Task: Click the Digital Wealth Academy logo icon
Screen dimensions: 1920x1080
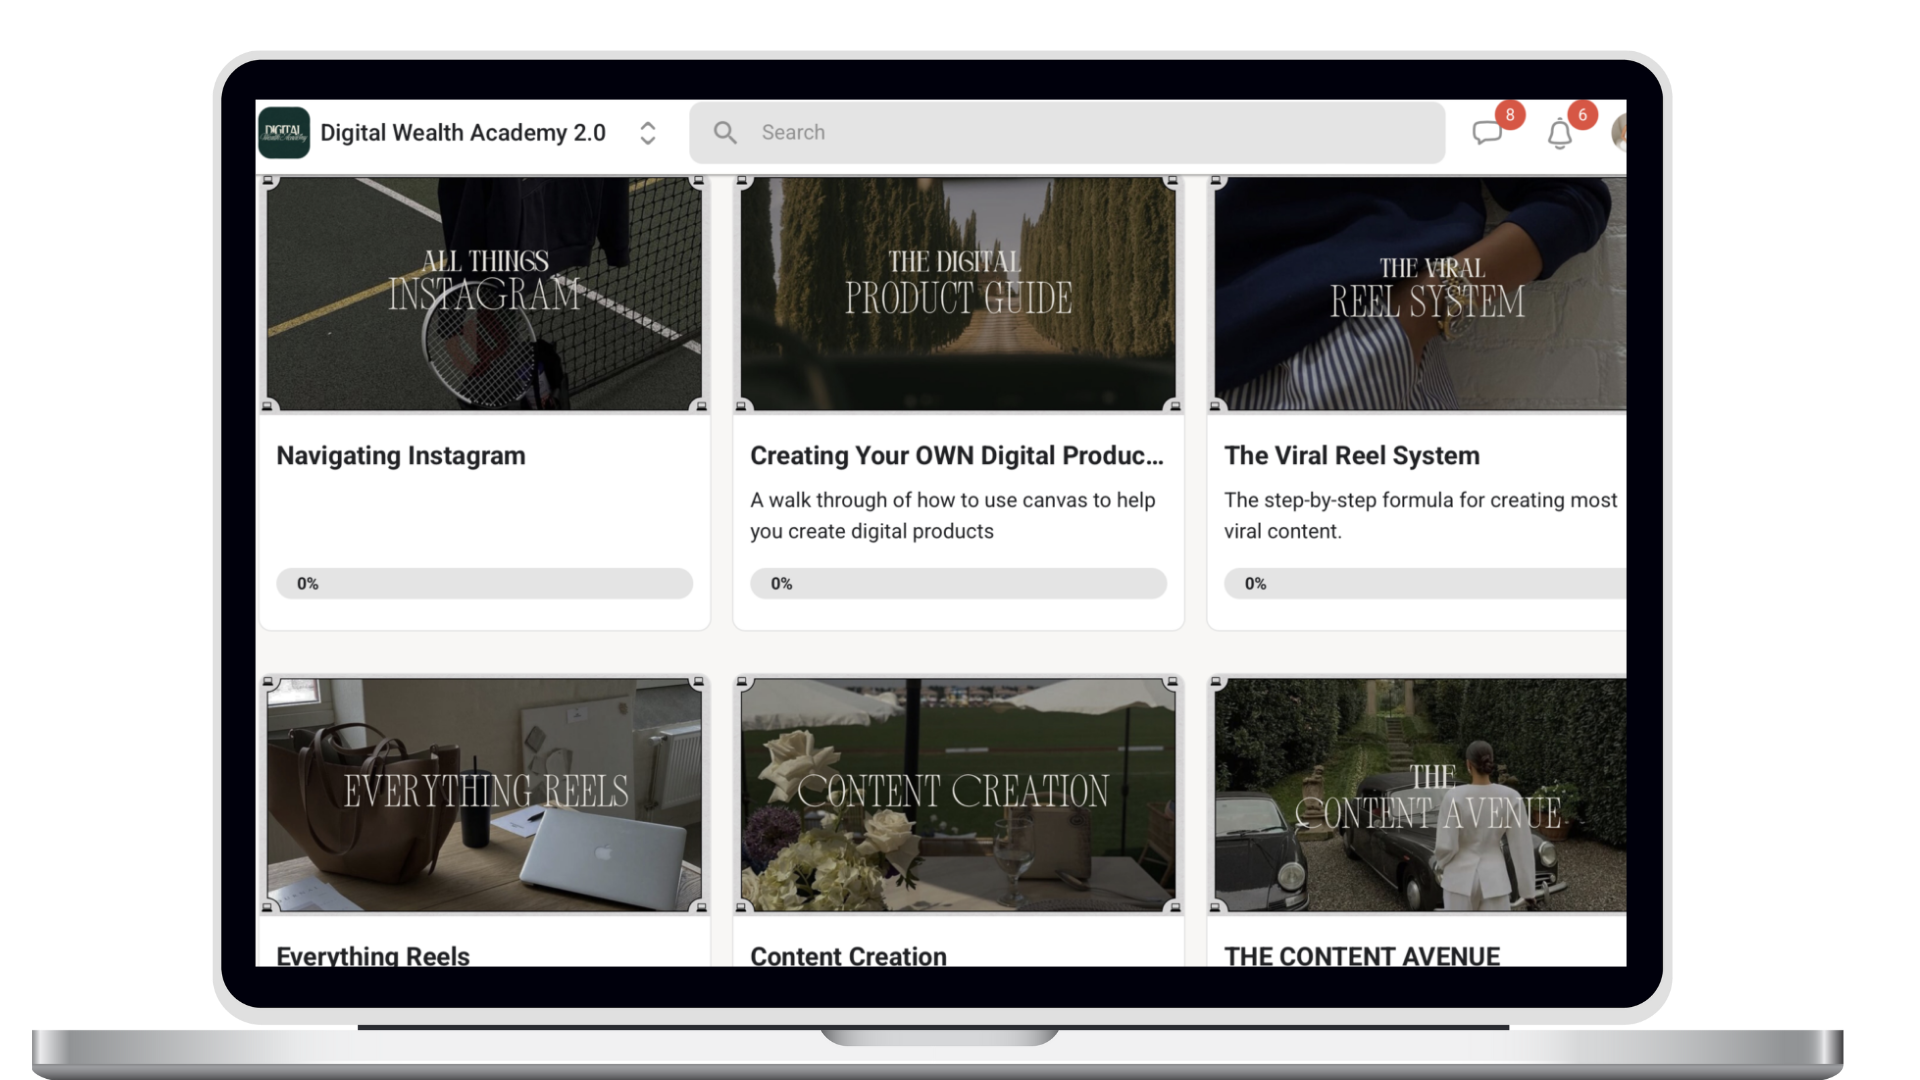Action: pyautogui.click(x=284, y=133)
